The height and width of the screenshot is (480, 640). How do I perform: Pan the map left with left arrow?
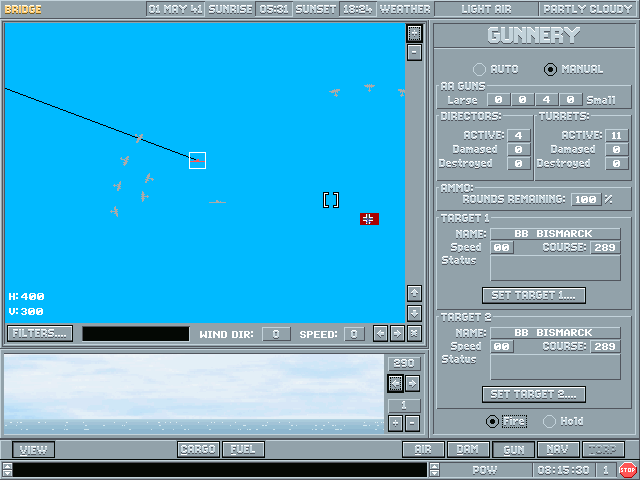(x=380, y=333)
